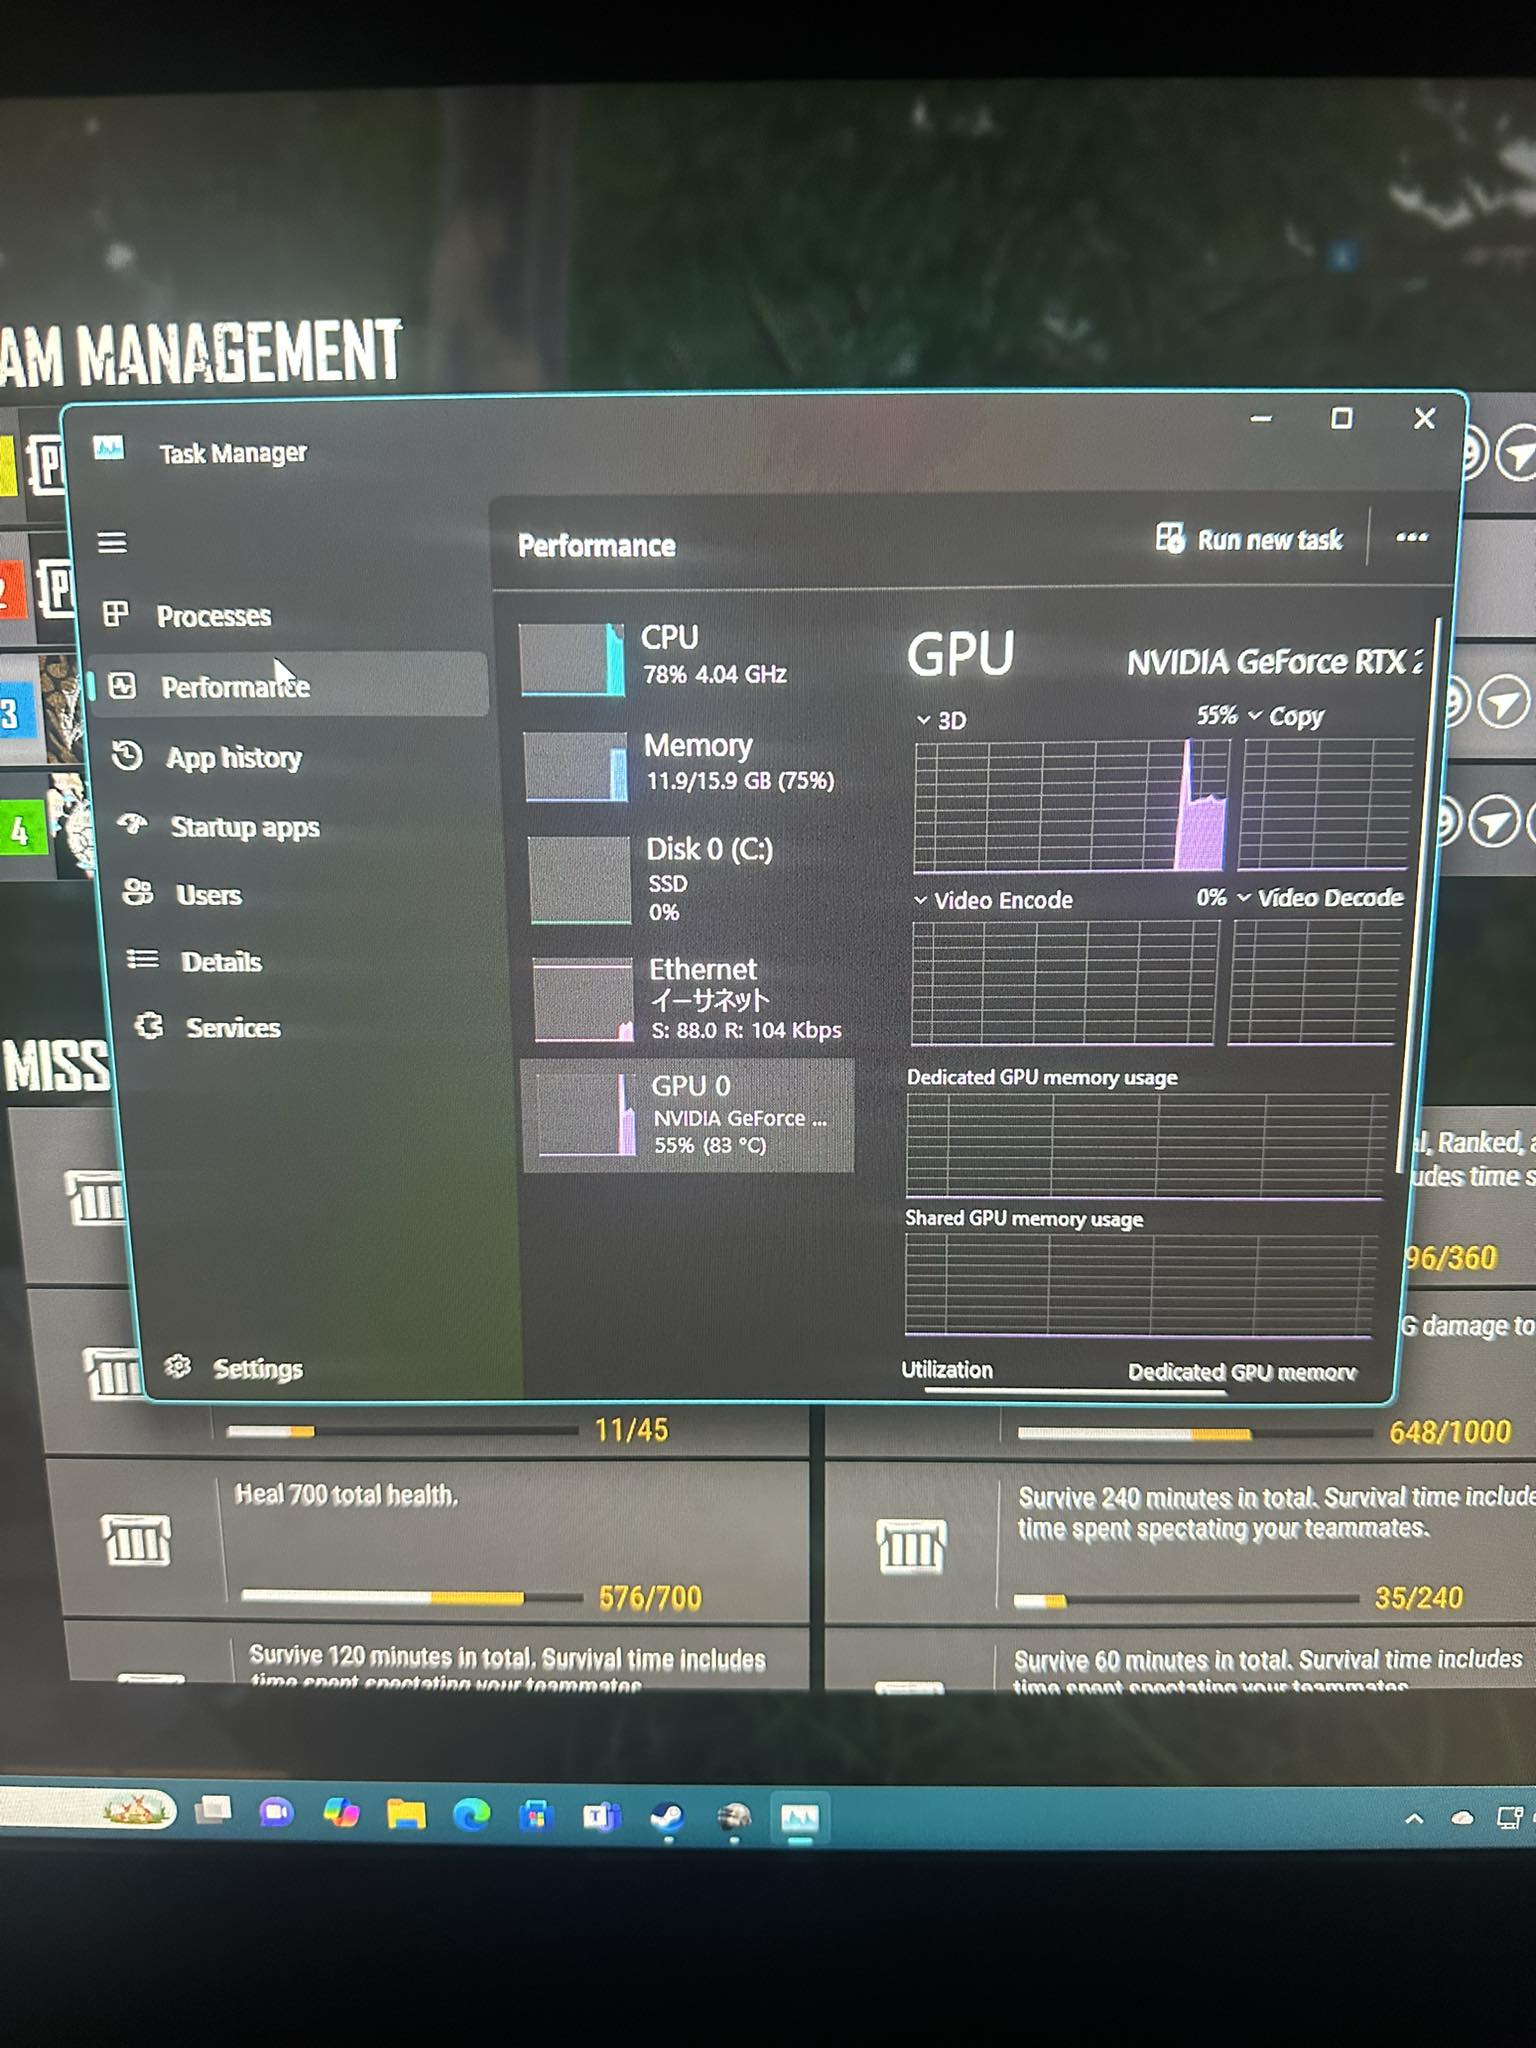Click the Dedicated GPU memory usage graph
Screen dimensions: 1536x2048
click(1146, 1145)
